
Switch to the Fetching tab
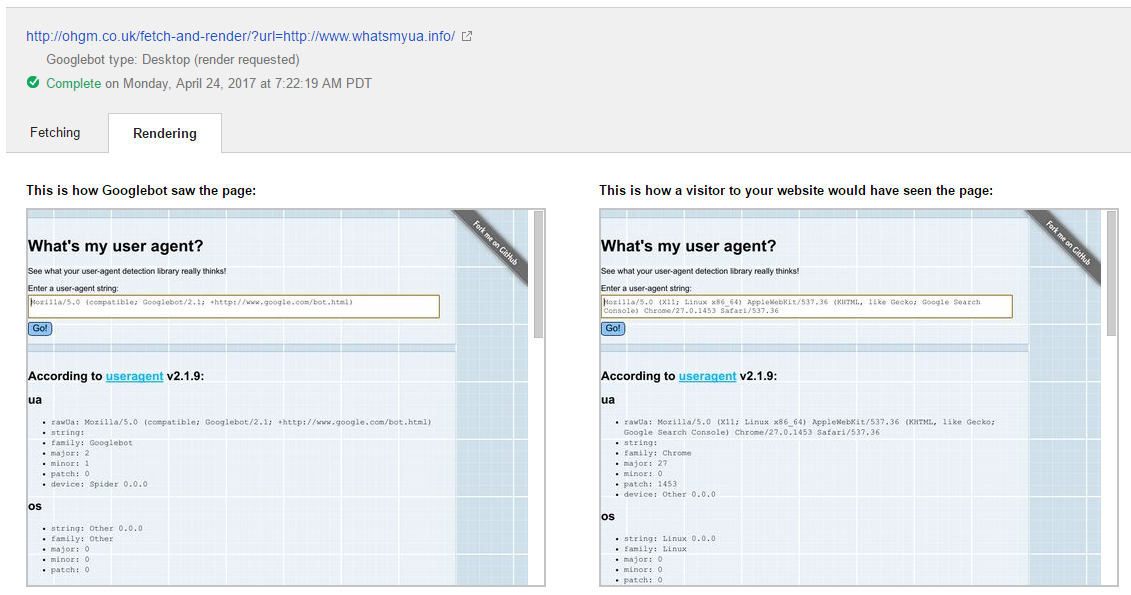pos(55,132)
